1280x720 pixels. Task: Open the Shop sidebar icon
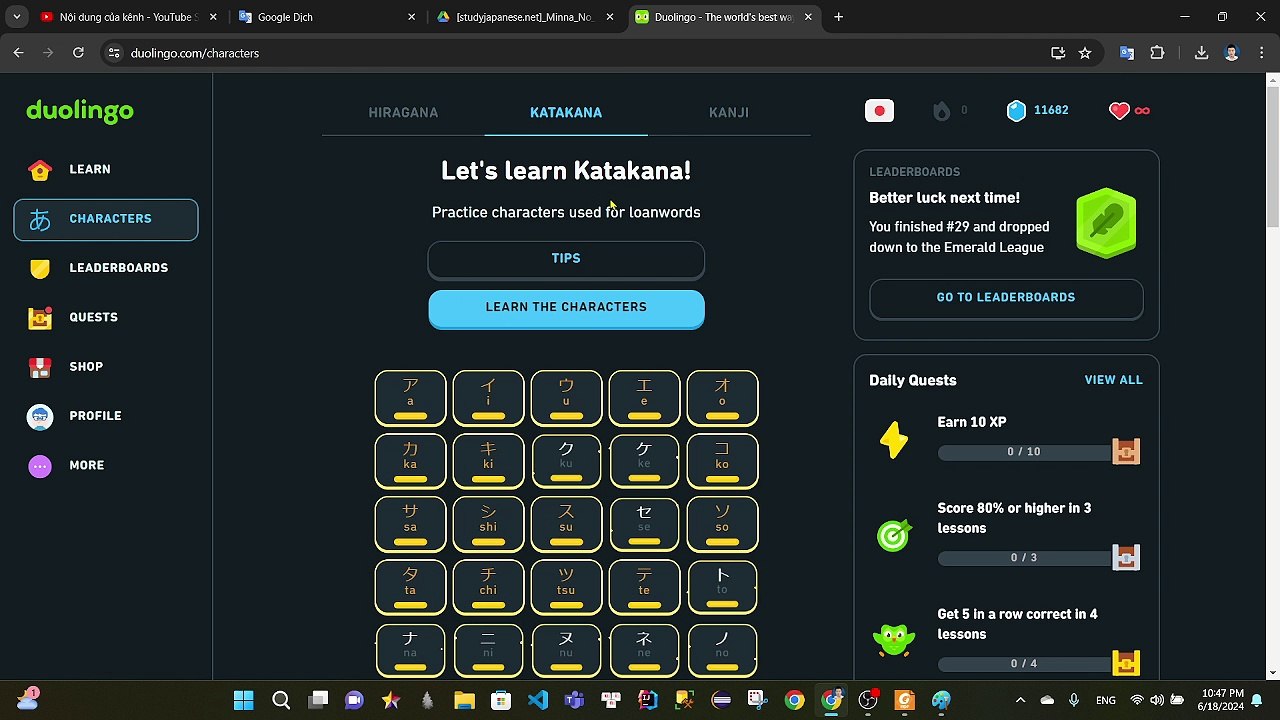point(40,367)
